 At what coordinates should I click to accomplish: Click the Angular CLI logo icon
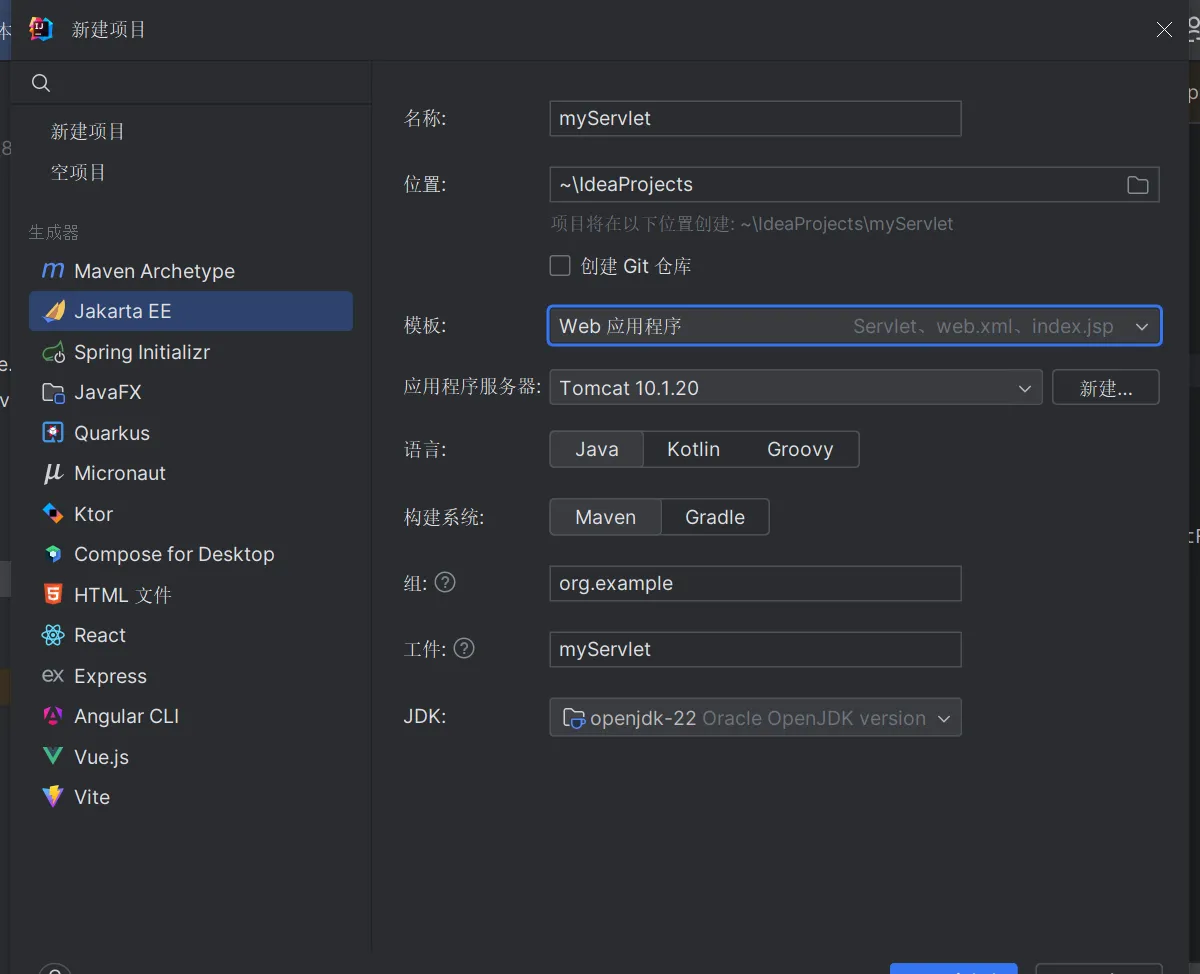pos(53,716)
